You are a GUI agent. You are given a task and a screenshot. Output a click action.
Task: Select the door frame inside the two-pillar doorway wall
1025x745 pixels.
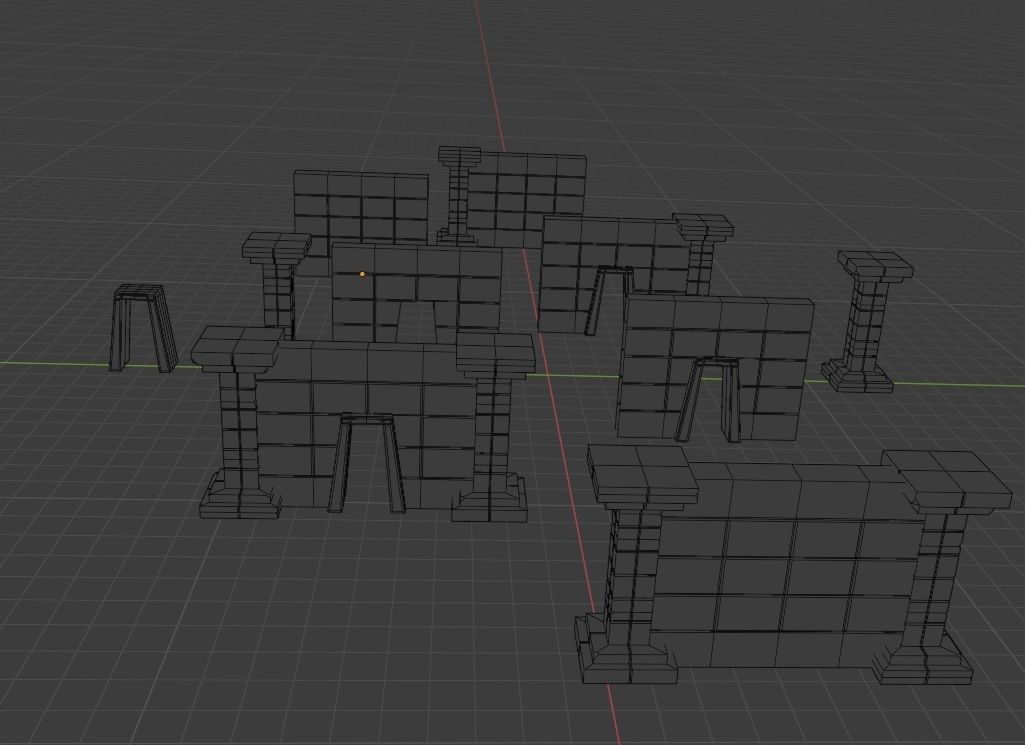[366, 463]
